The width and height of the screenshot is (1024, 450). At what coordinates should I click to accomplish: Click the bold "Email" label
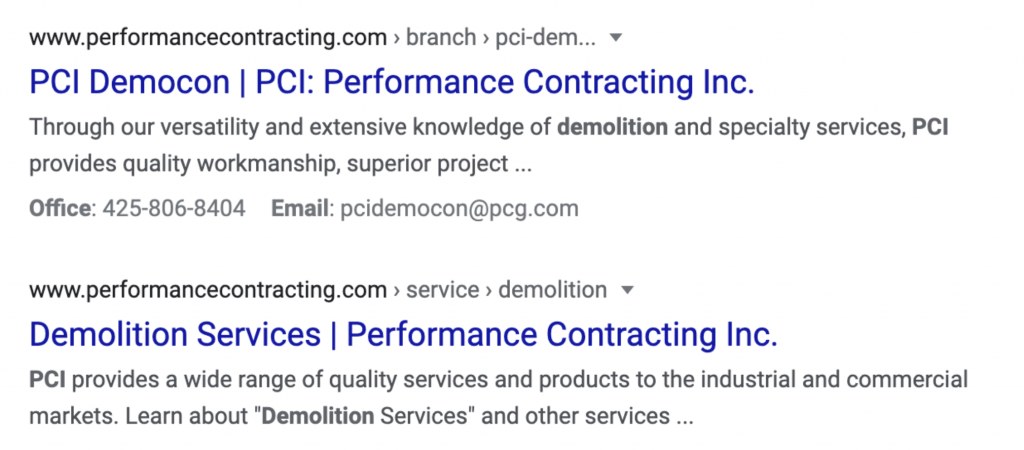click(300, 208)
